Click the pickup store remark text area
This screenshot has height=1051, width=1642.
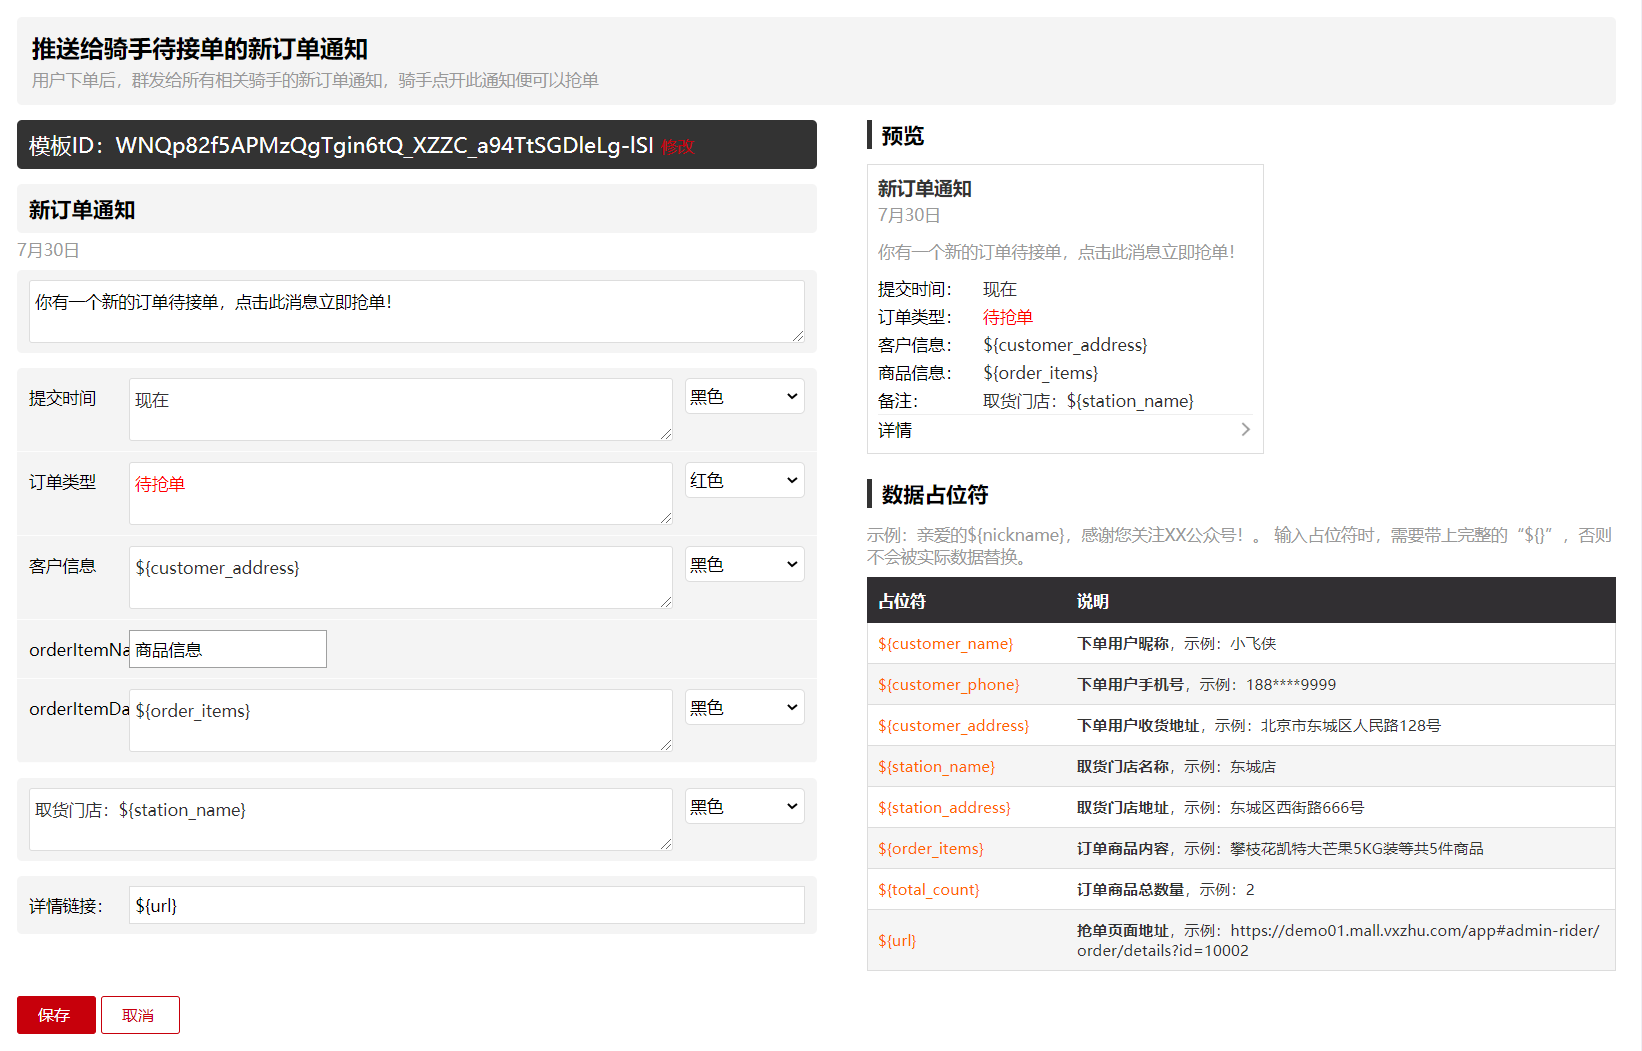(x=350, y=819)
